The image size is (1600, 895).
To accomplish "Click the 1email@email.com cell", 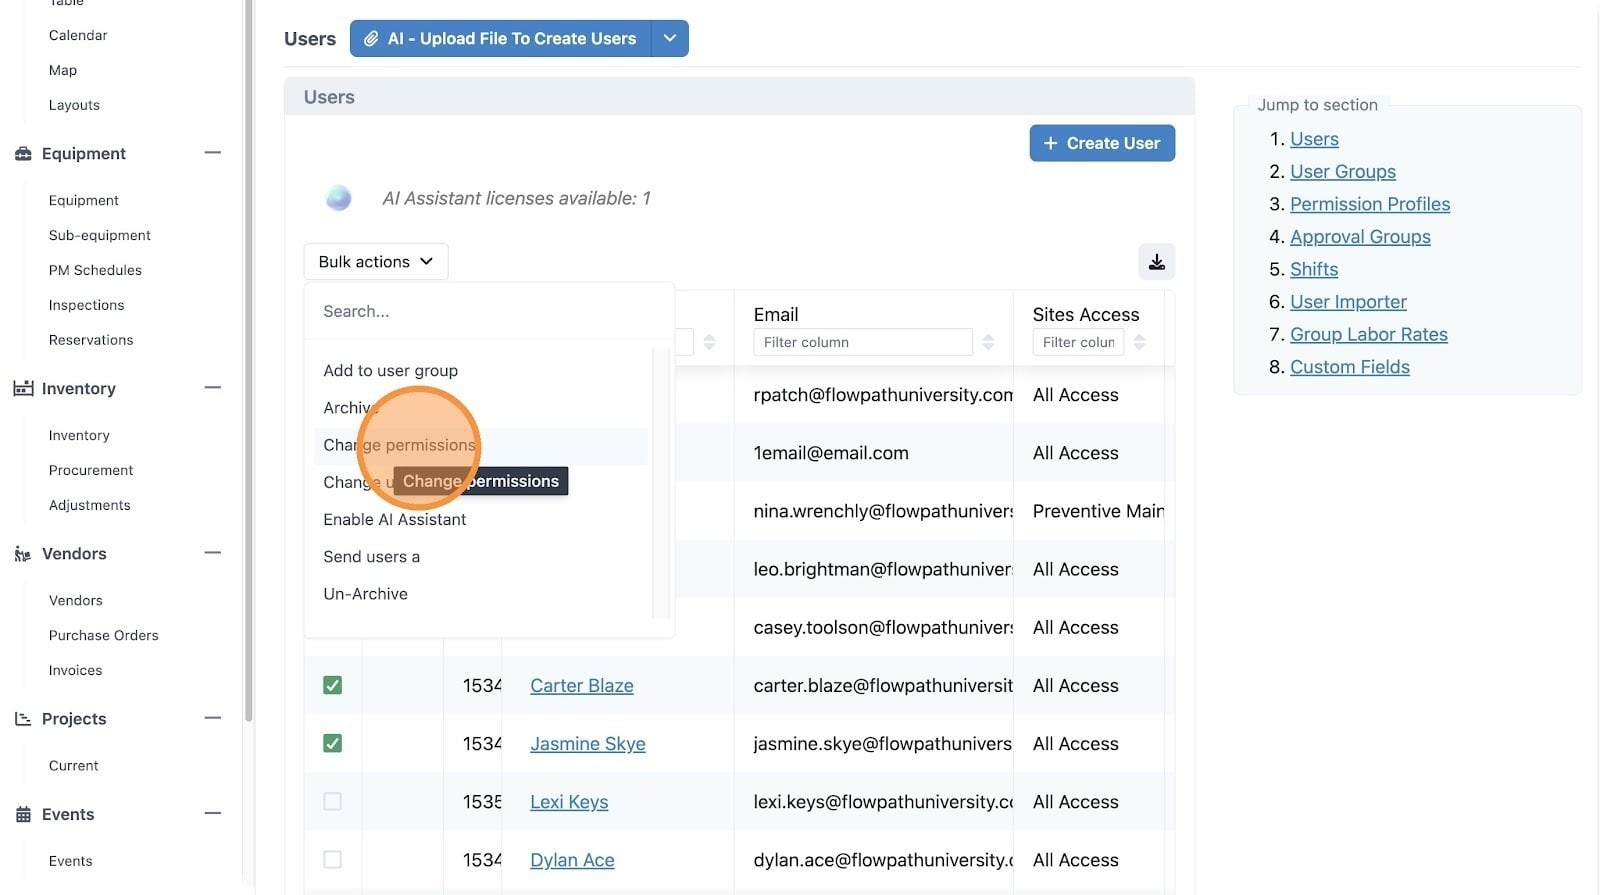I will (874, 453).
